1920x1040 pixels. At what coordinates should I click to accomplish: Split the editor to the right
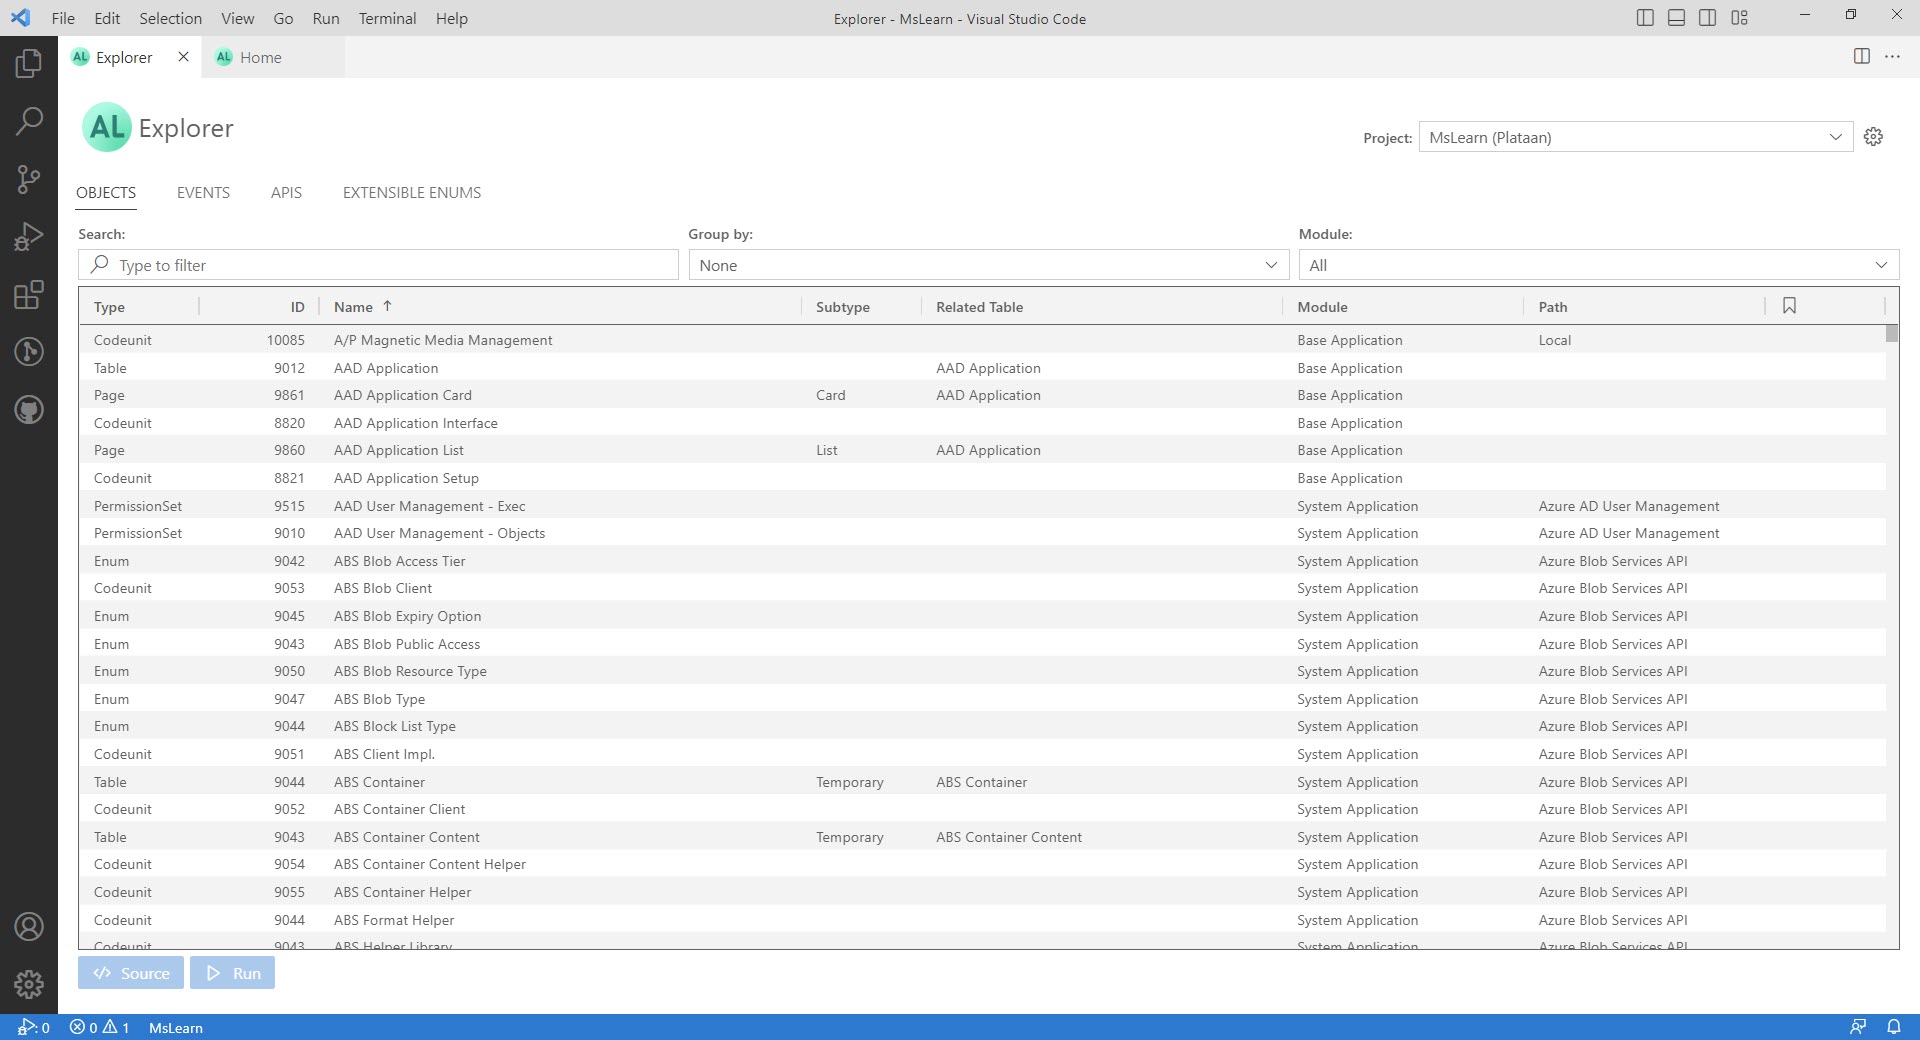point(1861,57)
